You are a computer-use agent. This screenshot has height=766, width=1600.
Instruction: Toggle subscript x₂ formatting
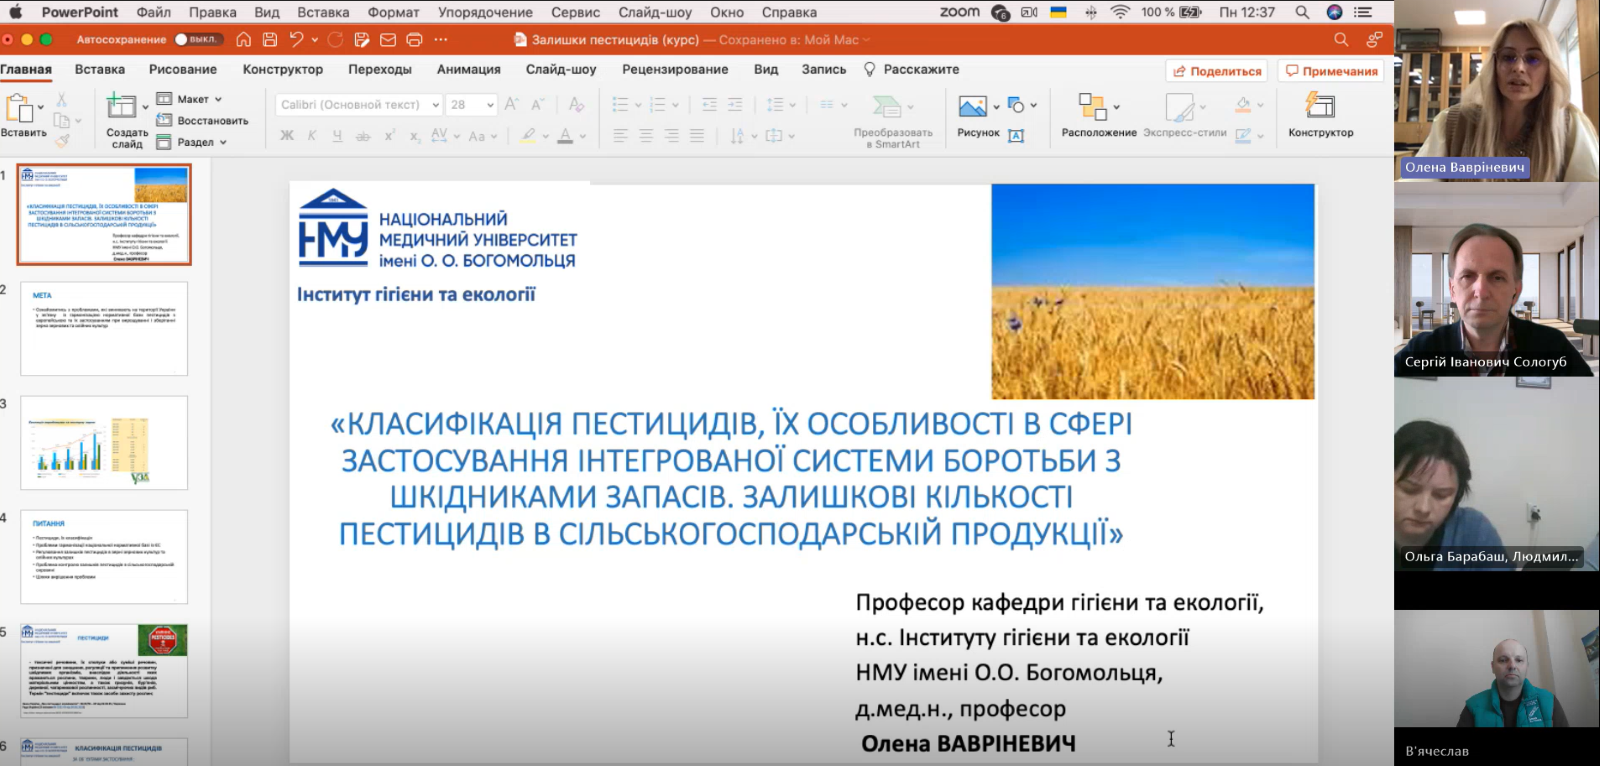click(414, 136)
